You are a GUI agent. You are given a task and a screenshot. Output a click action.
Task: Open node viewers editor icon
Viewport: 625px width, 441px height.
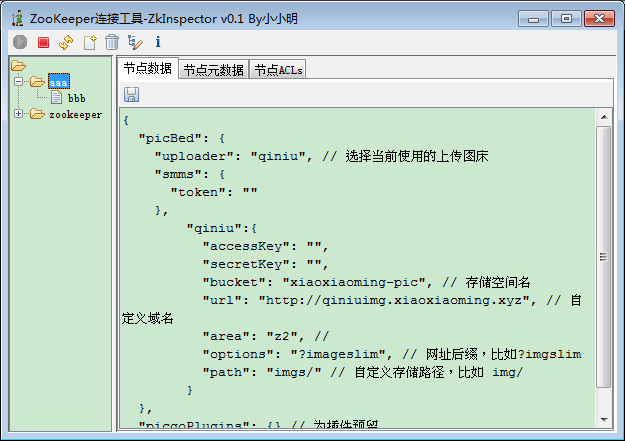pyautogui.click(x=135, y=42)
